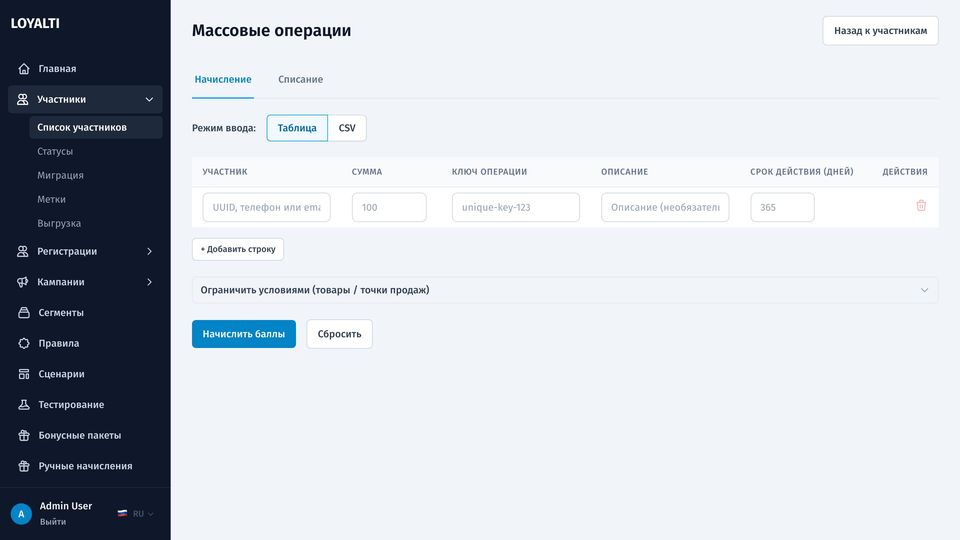Collapse the Участники menu chevron
The width and height of the screenshot is (960, 540).
point(149,99)
